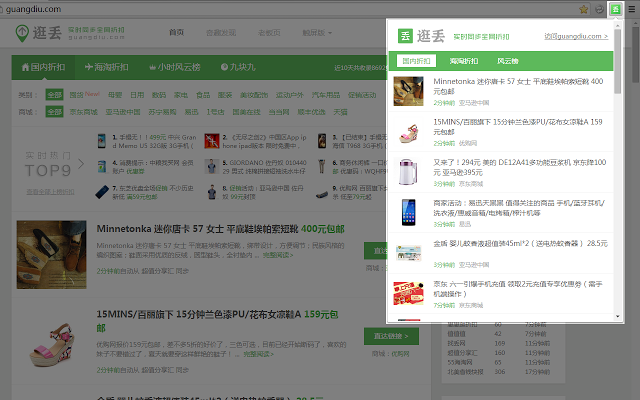Click the chevron arrow next to TOP9
This screenshot has width=640, height=400.
tap(81, 164)
